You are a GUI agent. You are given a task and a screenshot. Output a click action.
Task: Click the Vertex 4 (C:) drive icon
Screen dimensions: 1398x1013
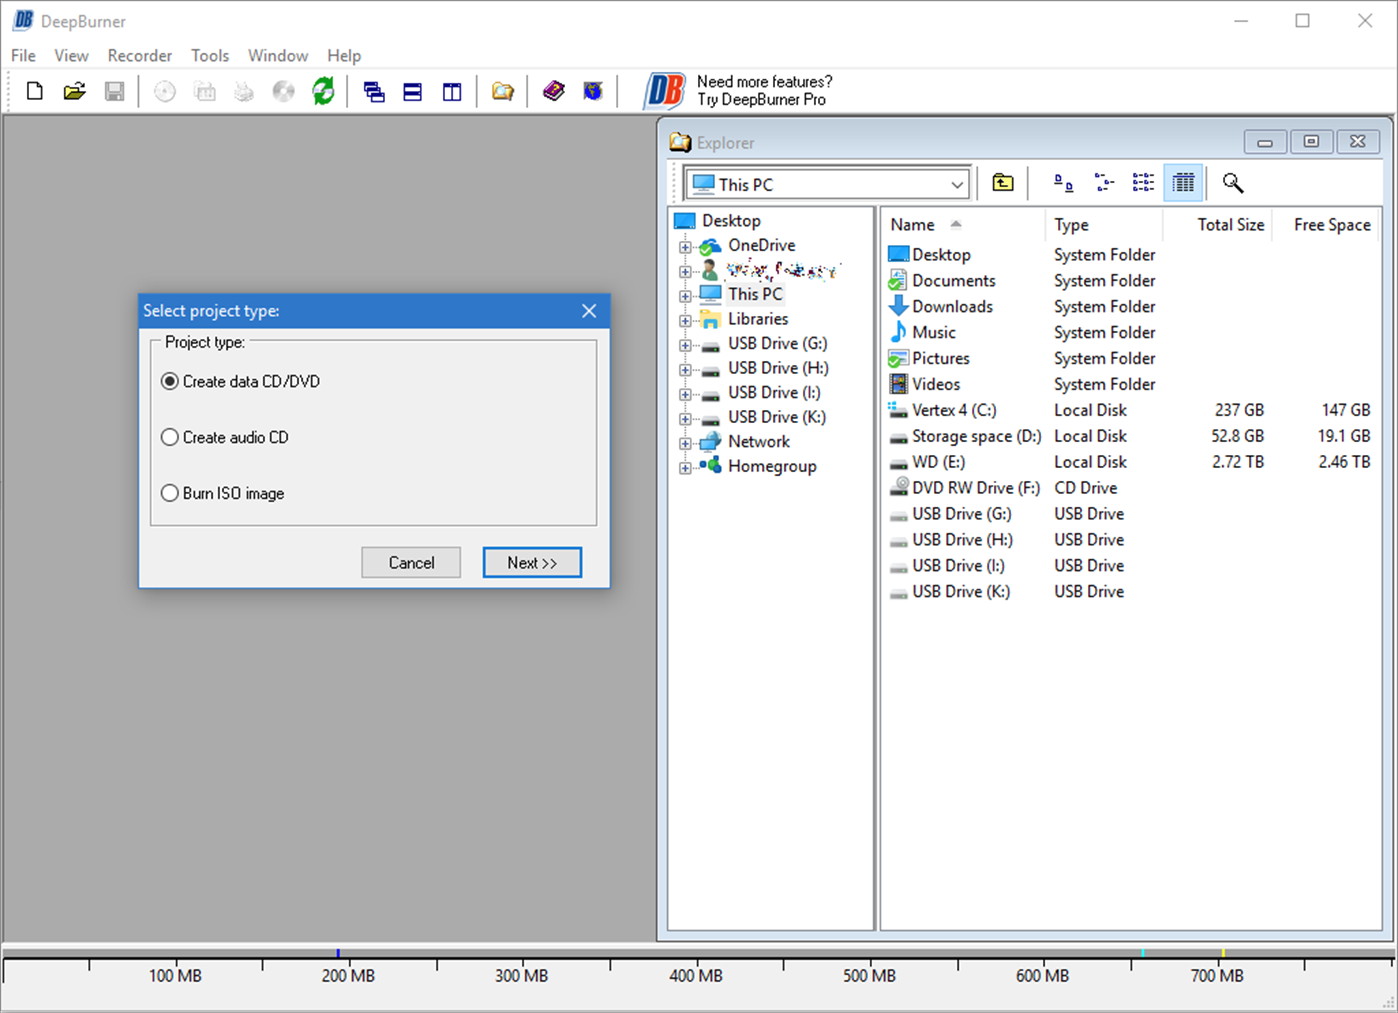point(898,410)
